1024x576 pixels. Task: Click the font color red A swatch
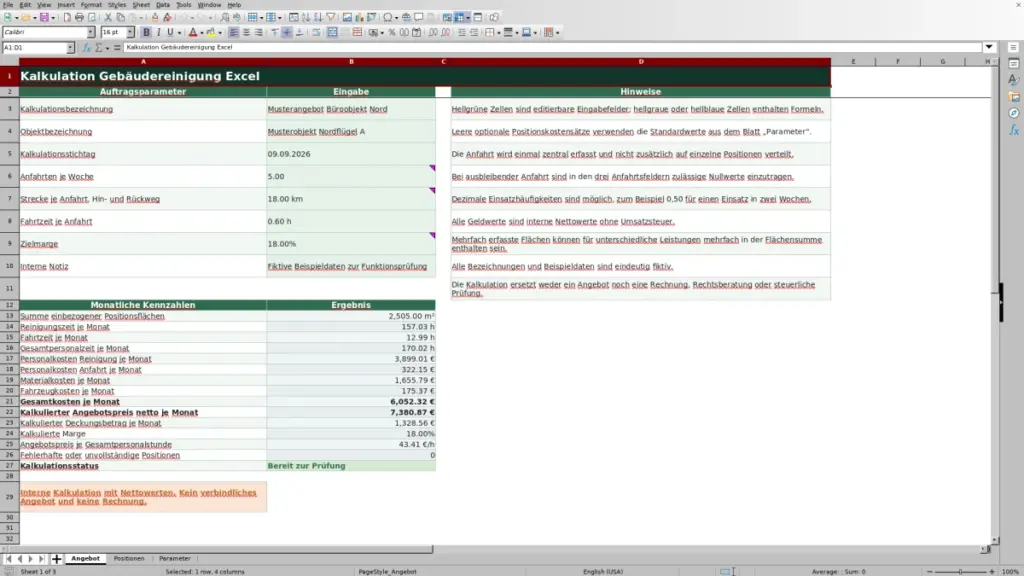point(193,33)
